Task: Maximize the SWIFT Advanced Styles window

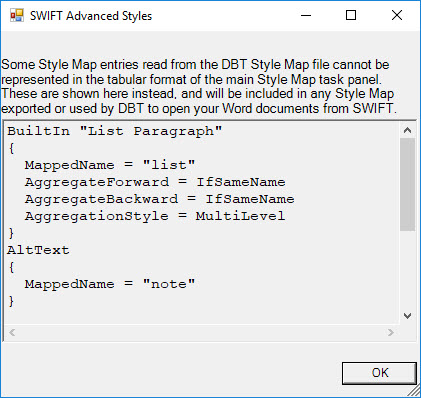Action: (x=351, y=15)
